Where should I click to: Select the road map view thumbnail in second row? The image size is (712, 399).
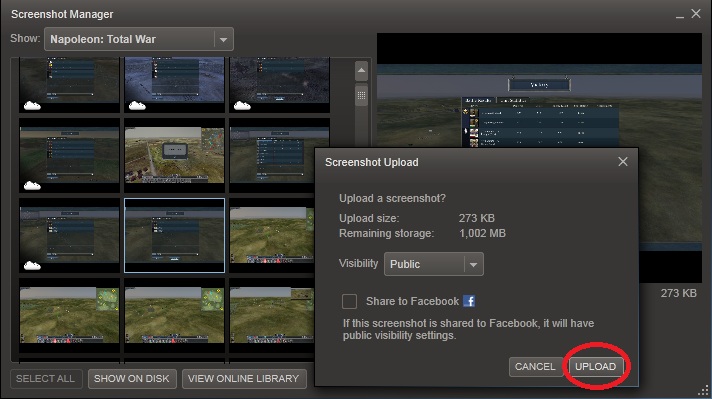174,156
